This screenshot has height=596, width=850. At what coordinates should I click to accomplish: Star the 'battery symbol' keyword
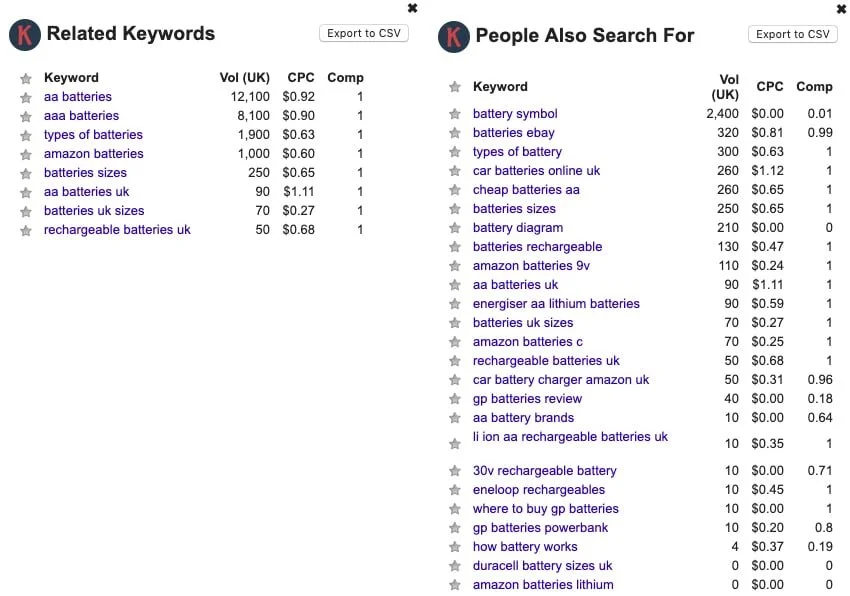click(x=455, y=114)
